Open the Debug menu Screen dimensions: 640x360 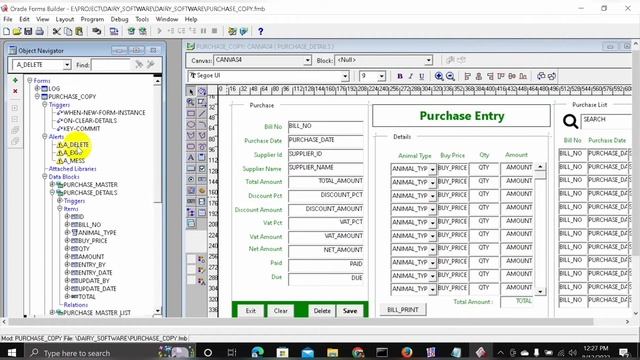pos(119,19)
